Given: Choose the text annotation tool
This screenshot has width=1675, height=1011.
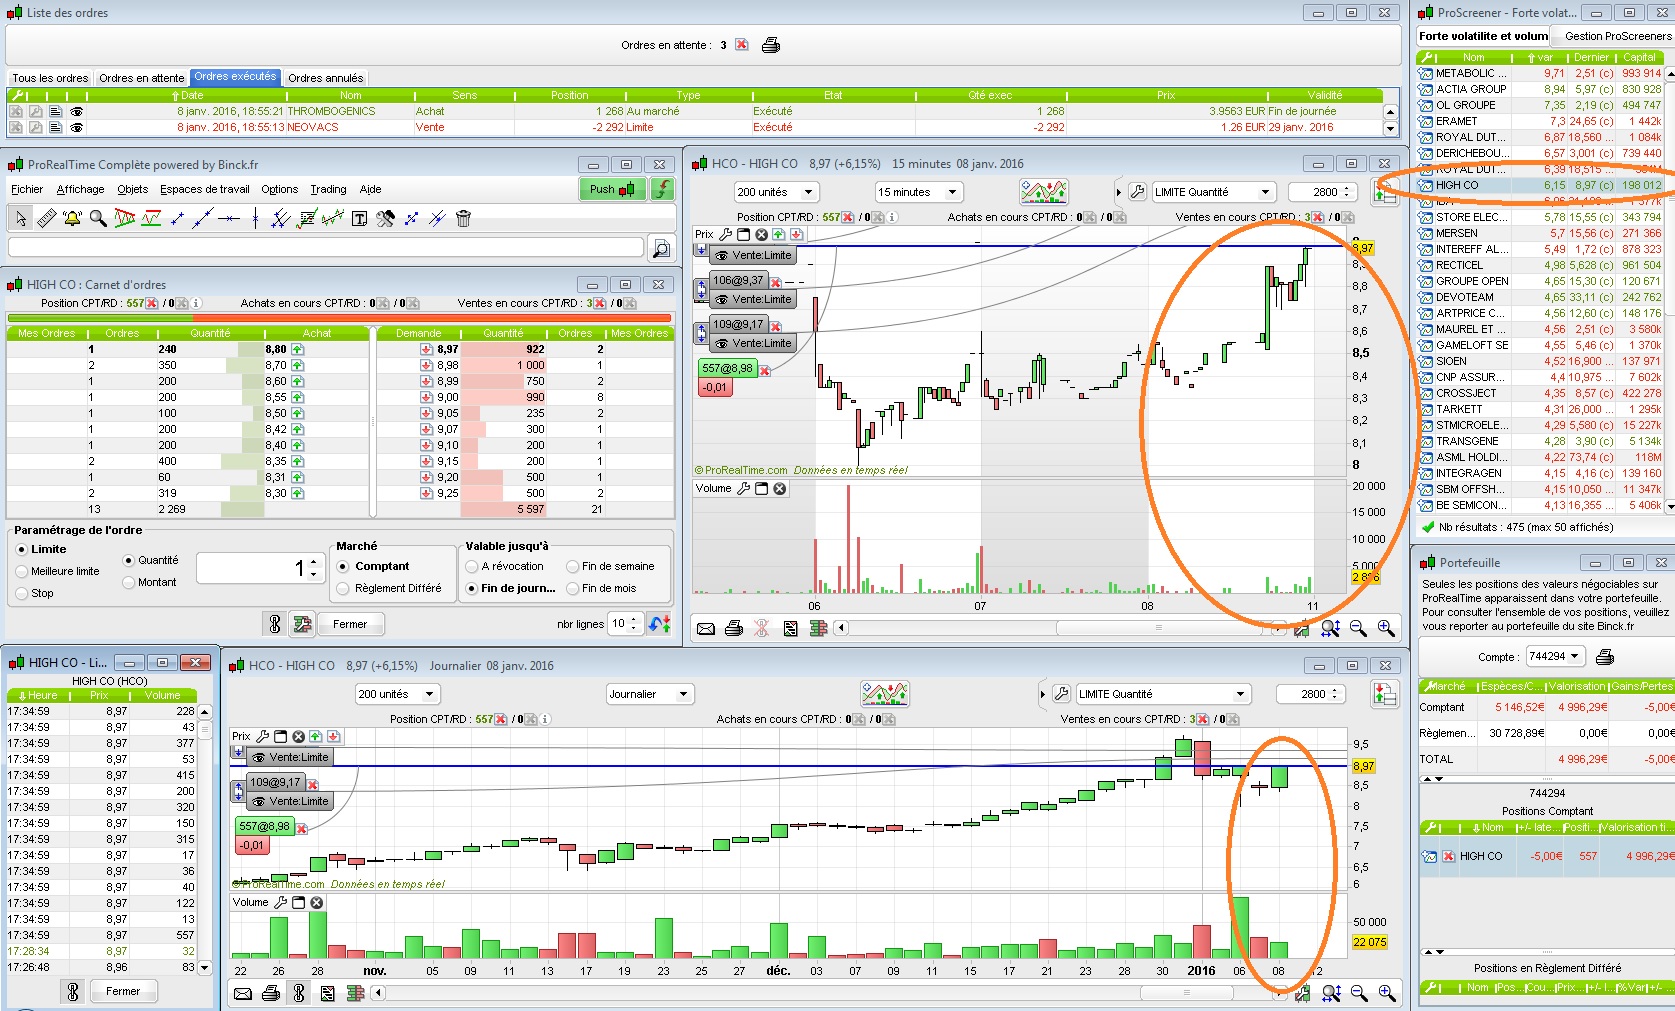Looking at the screenshot, I should pos(359,218).
